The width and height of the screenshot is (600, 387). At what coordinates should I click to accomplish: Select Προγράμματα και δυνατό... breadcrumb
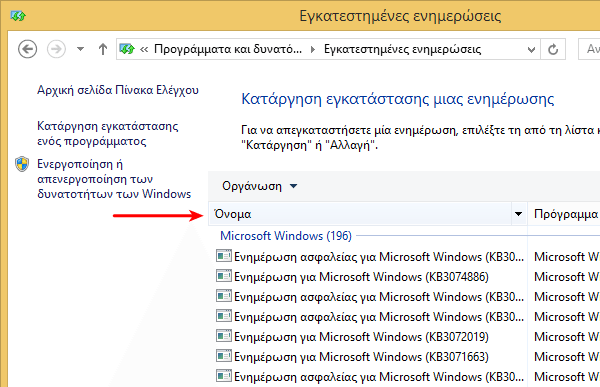[x=228, y=49]
